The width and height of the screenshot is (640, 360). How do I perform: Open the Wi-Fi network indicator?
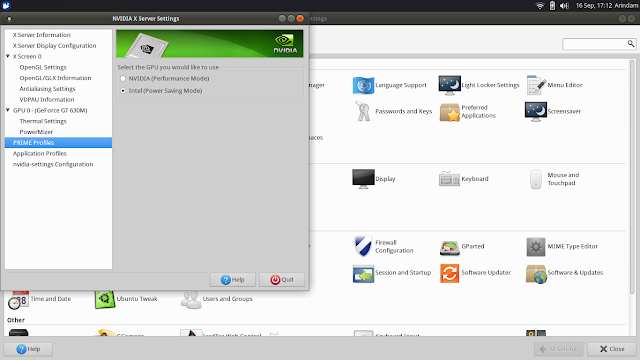tap(540, 5)
